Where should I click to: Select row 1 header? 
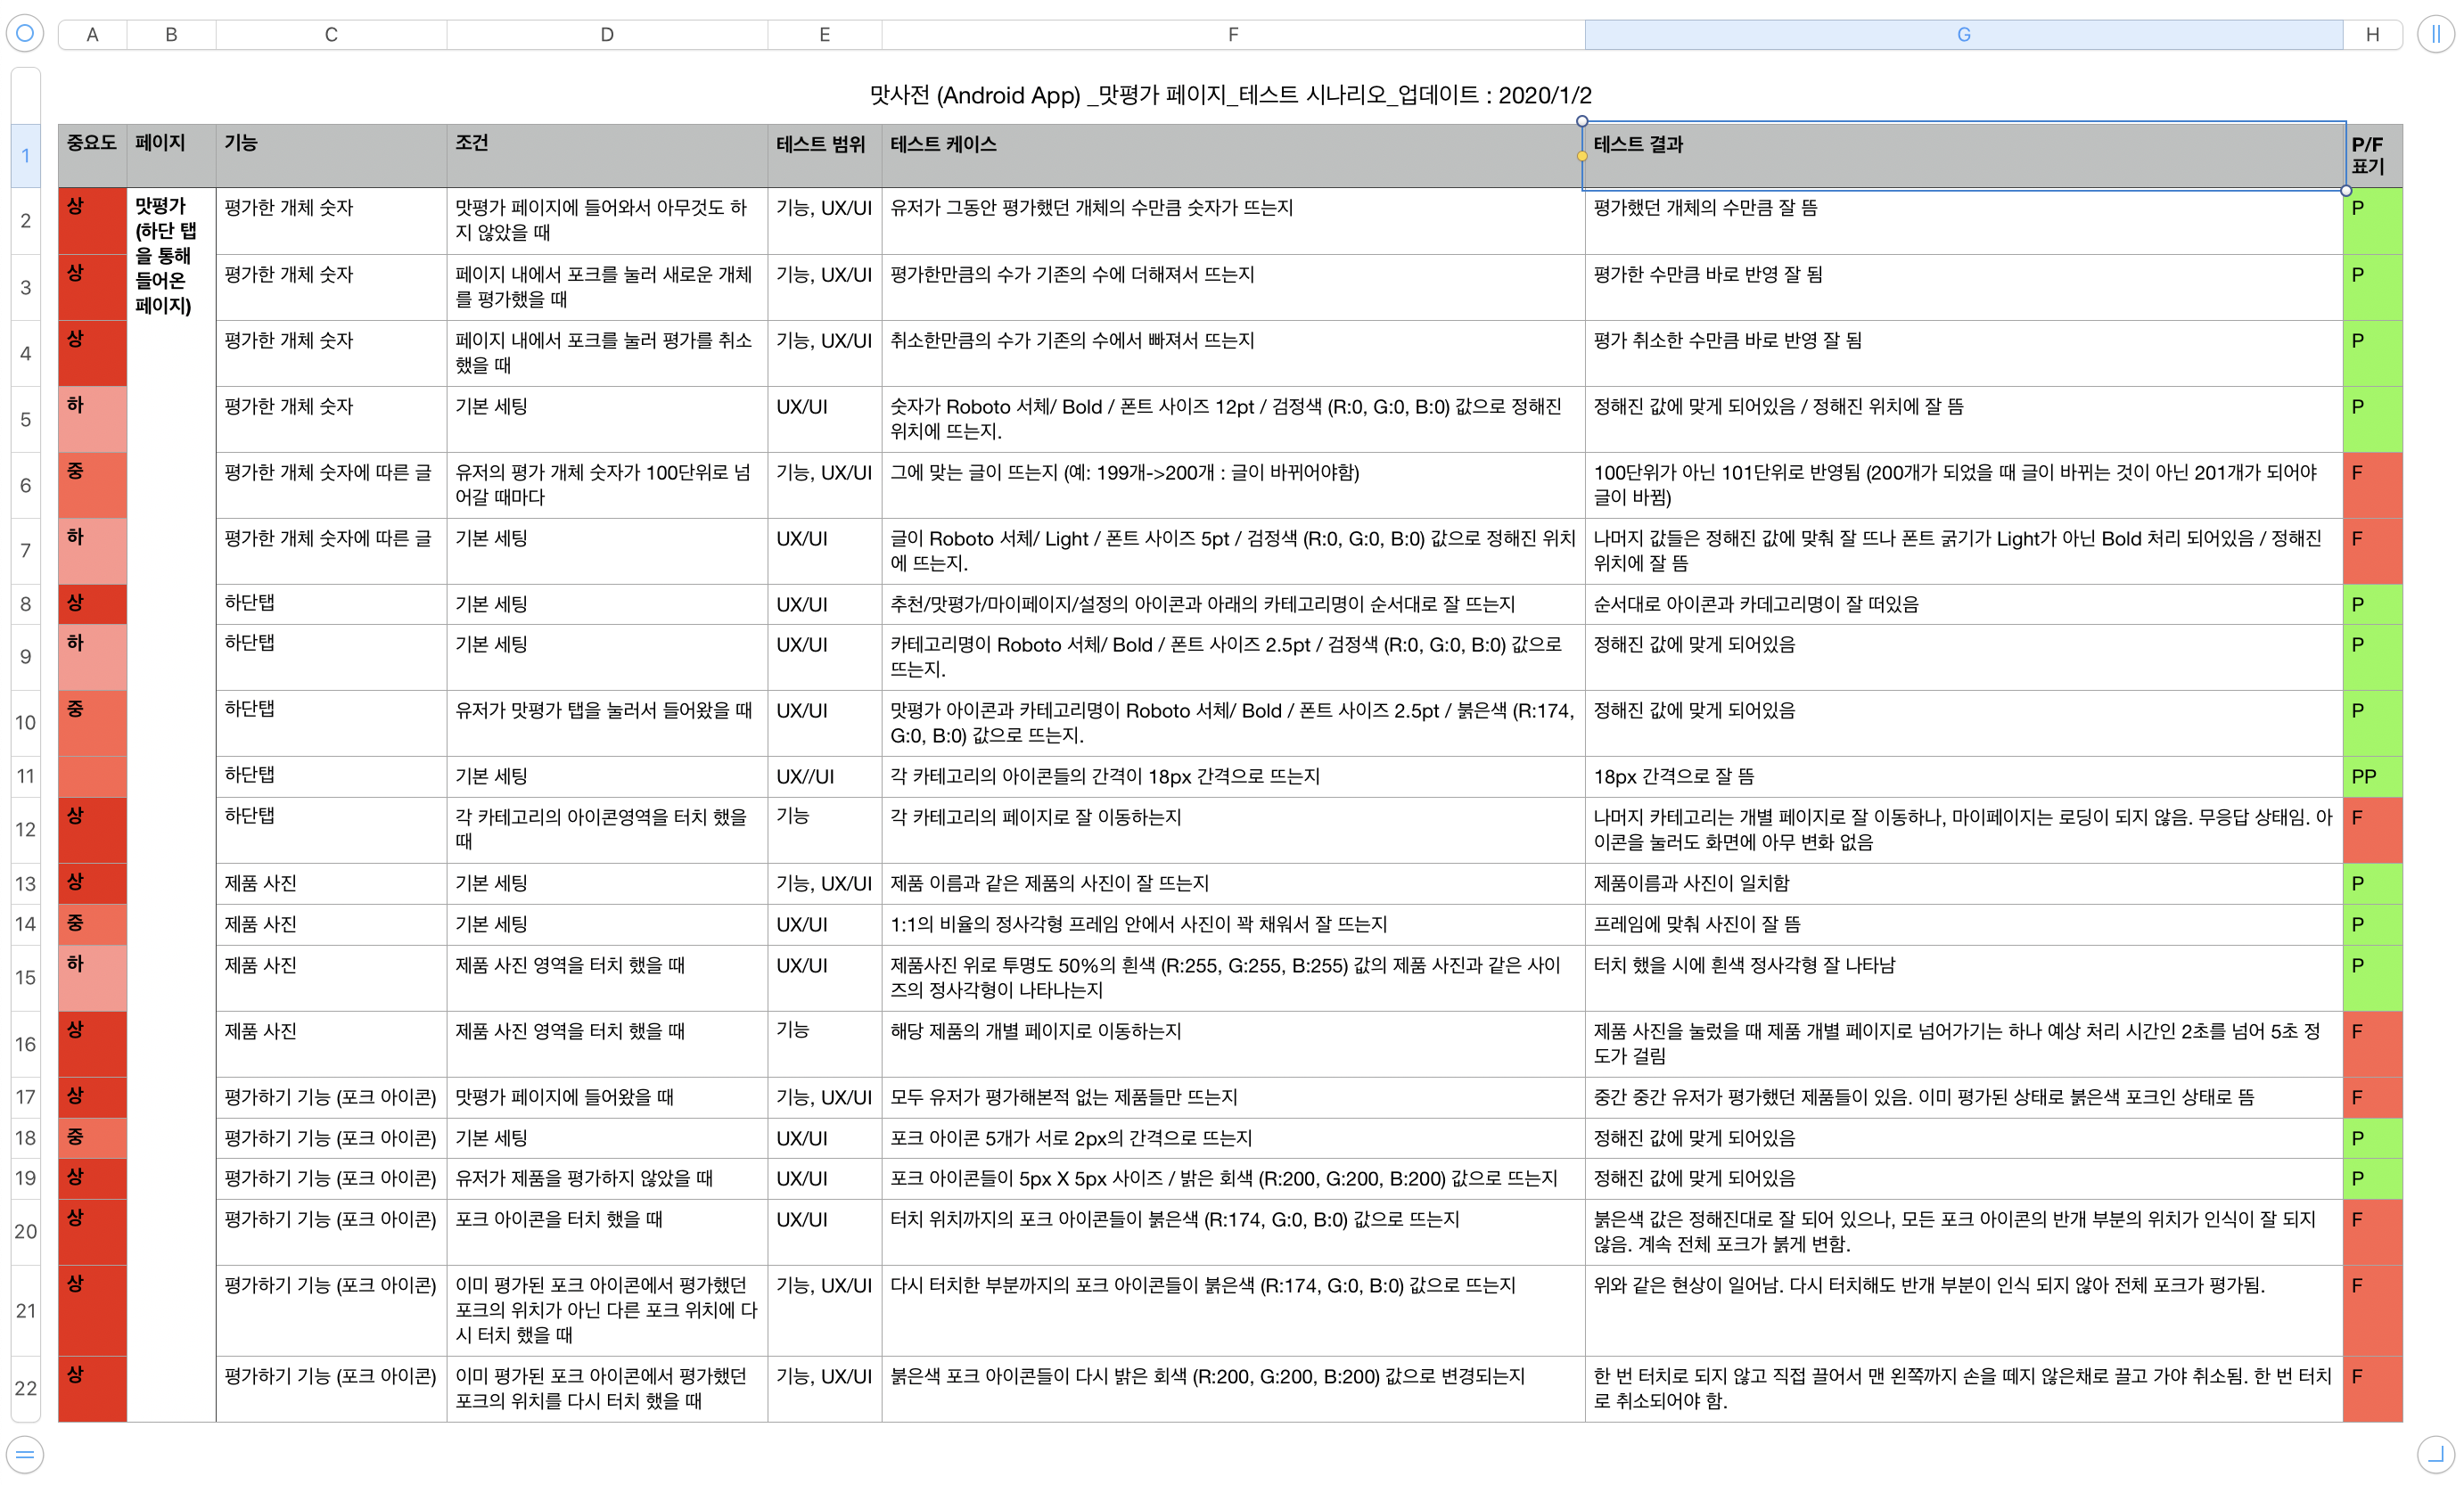point(25,155)
